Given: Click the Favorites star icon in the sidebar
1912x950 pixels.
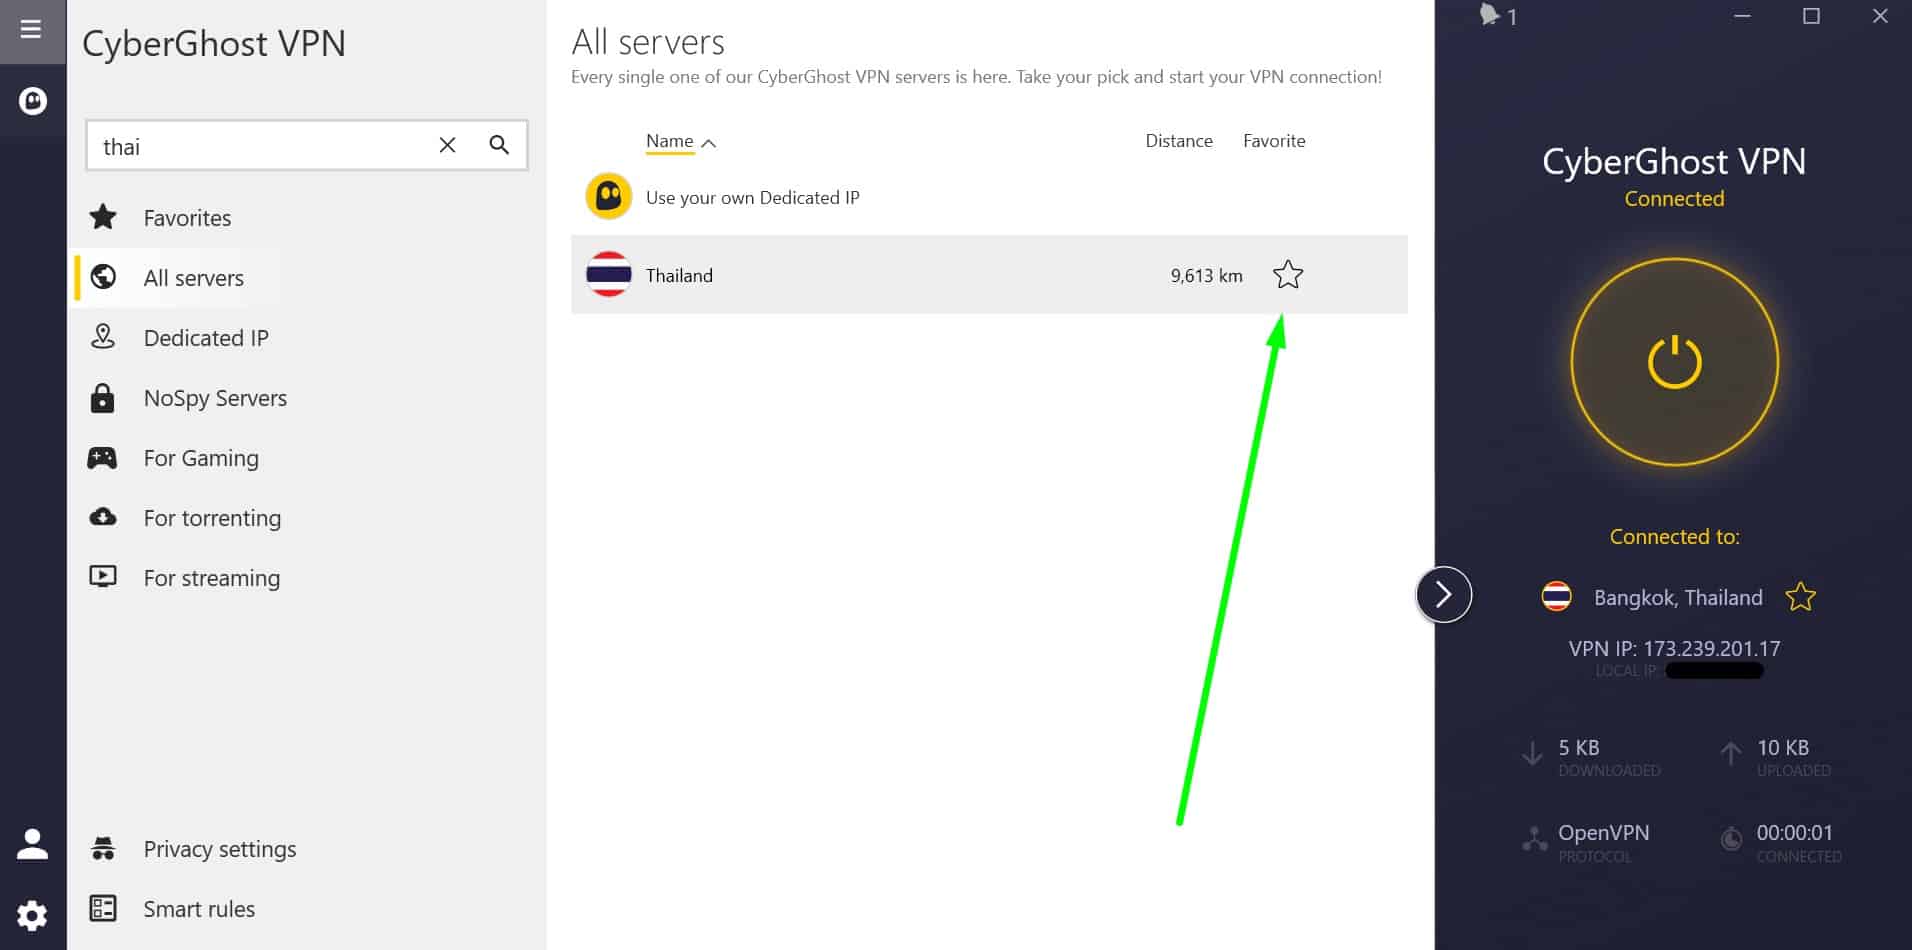Looking at the screenshot, I should pyautogui.click(x=103, y=217).
